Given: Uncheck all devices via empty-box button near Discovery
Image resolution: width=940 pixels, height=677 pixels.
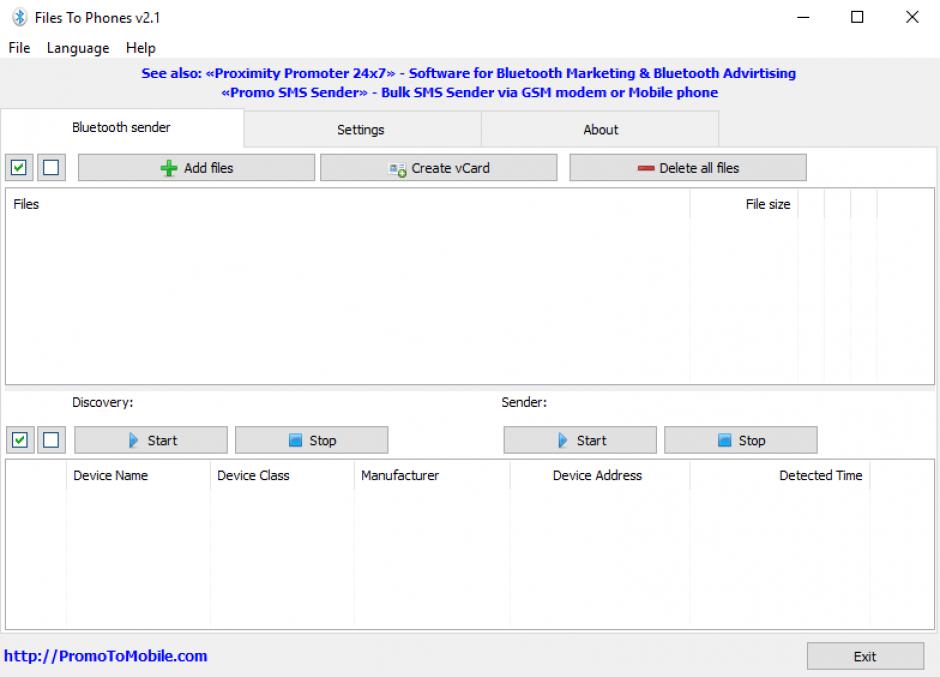Looking at the screenshot, I should coord(51,440).
